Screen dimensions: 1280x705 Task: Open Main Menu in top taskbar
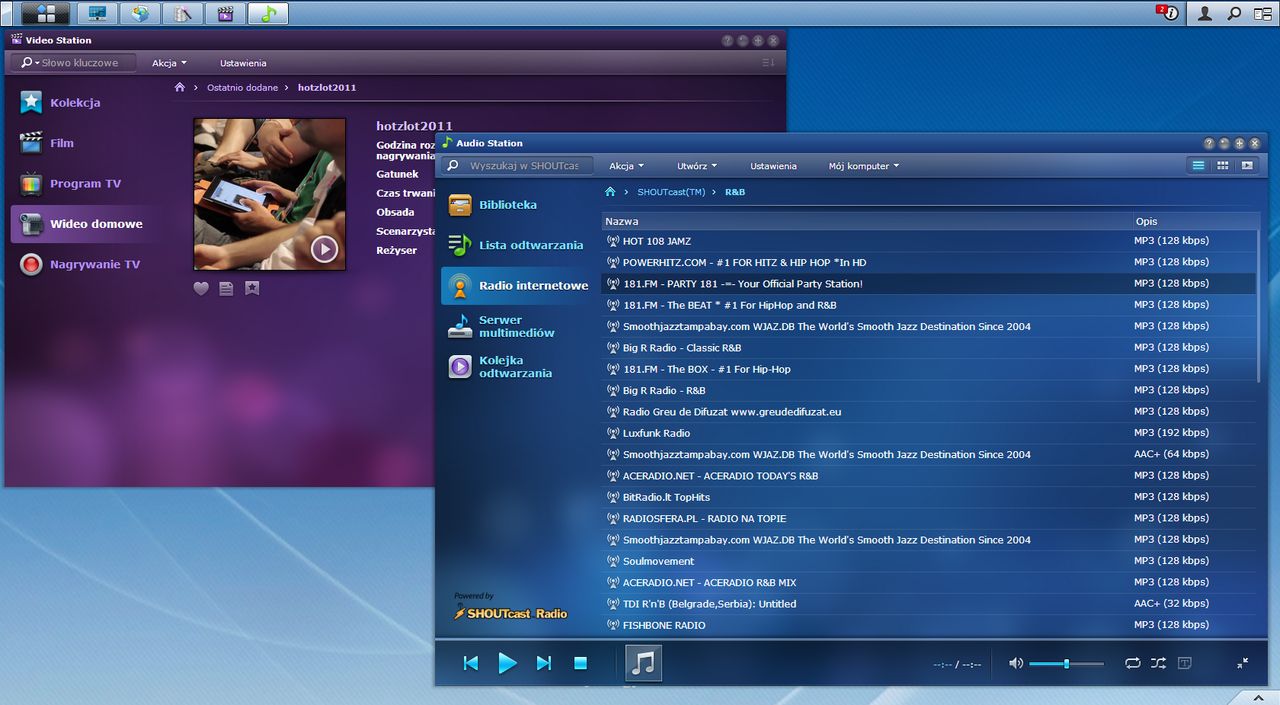(x=45, y=13)
